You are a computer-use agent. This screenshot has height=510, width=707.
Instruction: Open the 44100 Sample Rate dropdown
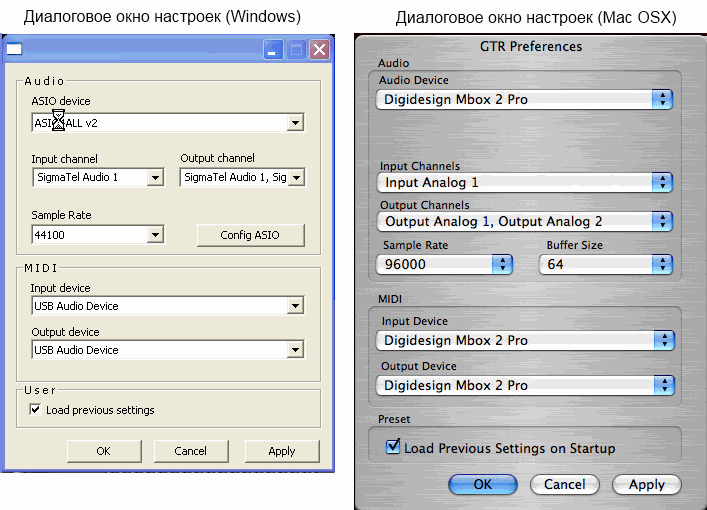click(154, 235)
